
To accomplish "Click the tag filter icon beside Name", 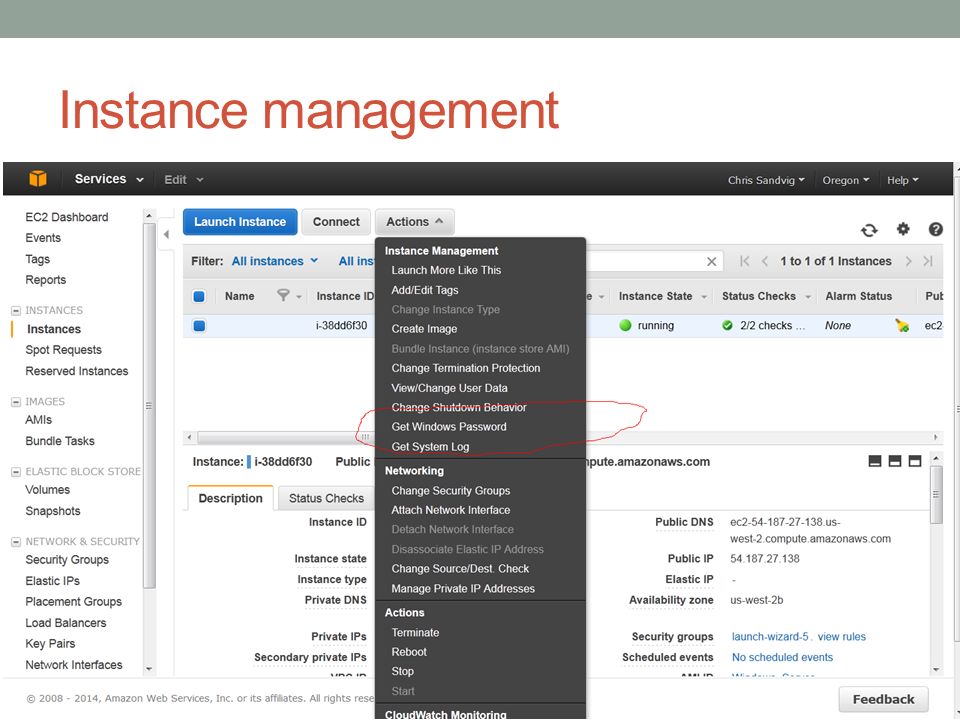I will coord(283,296).
